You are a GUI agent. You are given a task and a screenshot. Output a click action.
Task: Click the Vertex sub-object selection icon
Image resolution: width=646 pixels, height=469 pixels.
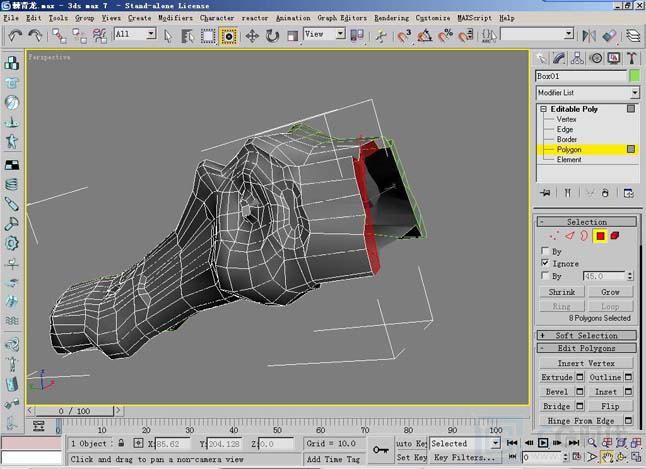point(554,236)
